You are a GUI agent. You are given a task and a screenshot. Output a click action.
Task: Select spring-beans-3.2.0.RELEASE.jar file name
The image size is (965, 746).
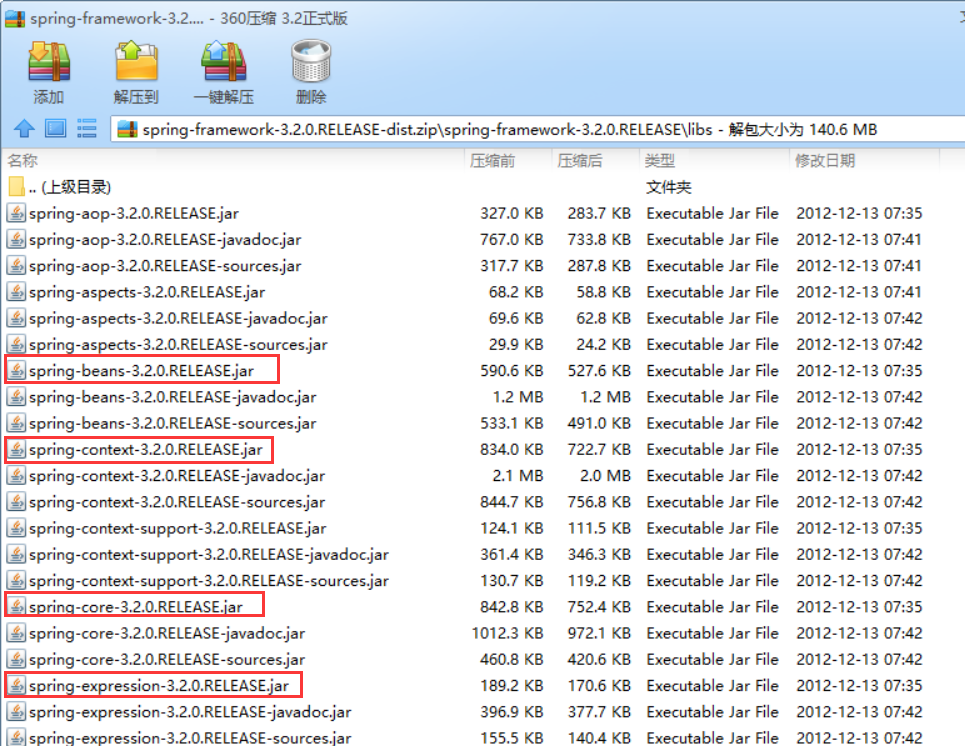(141, 371)
